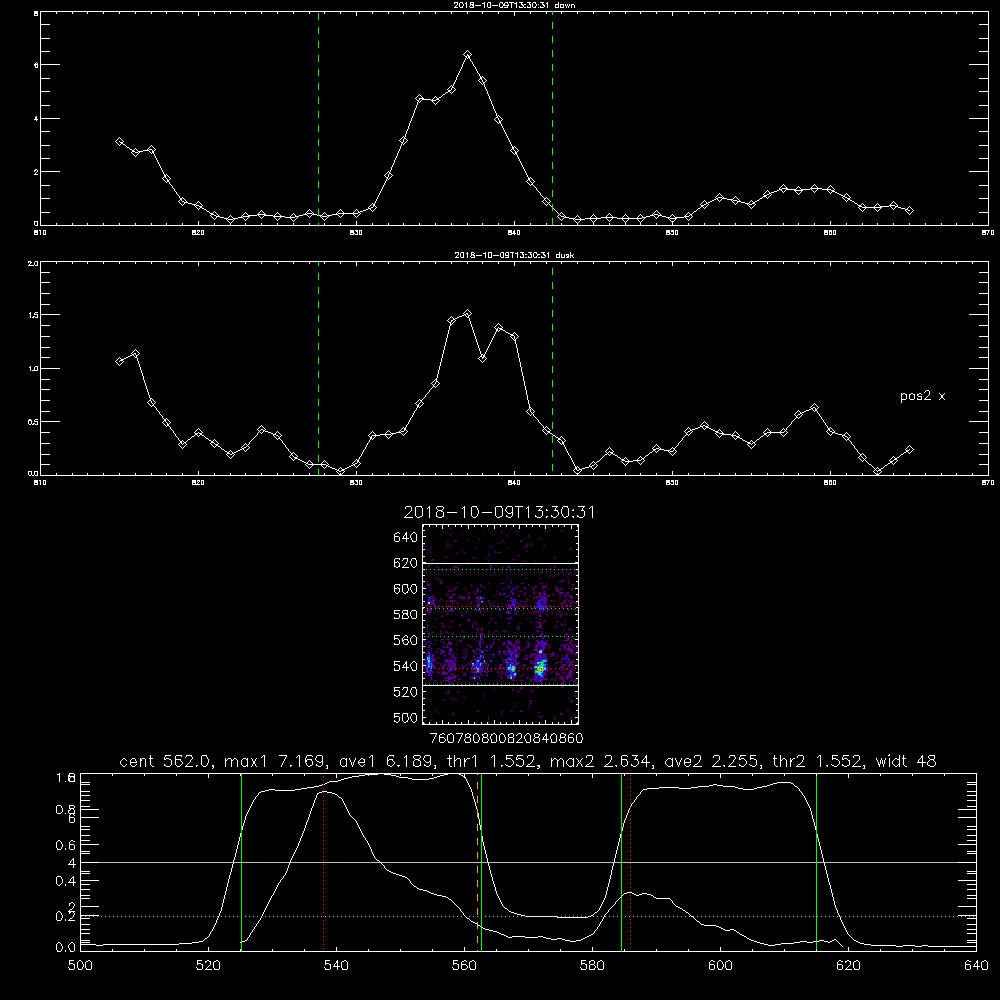Click red dotted line near 586 in bottom plot
The height and width of the screenshot is (1000, 1000).
(x=631, y=861)
